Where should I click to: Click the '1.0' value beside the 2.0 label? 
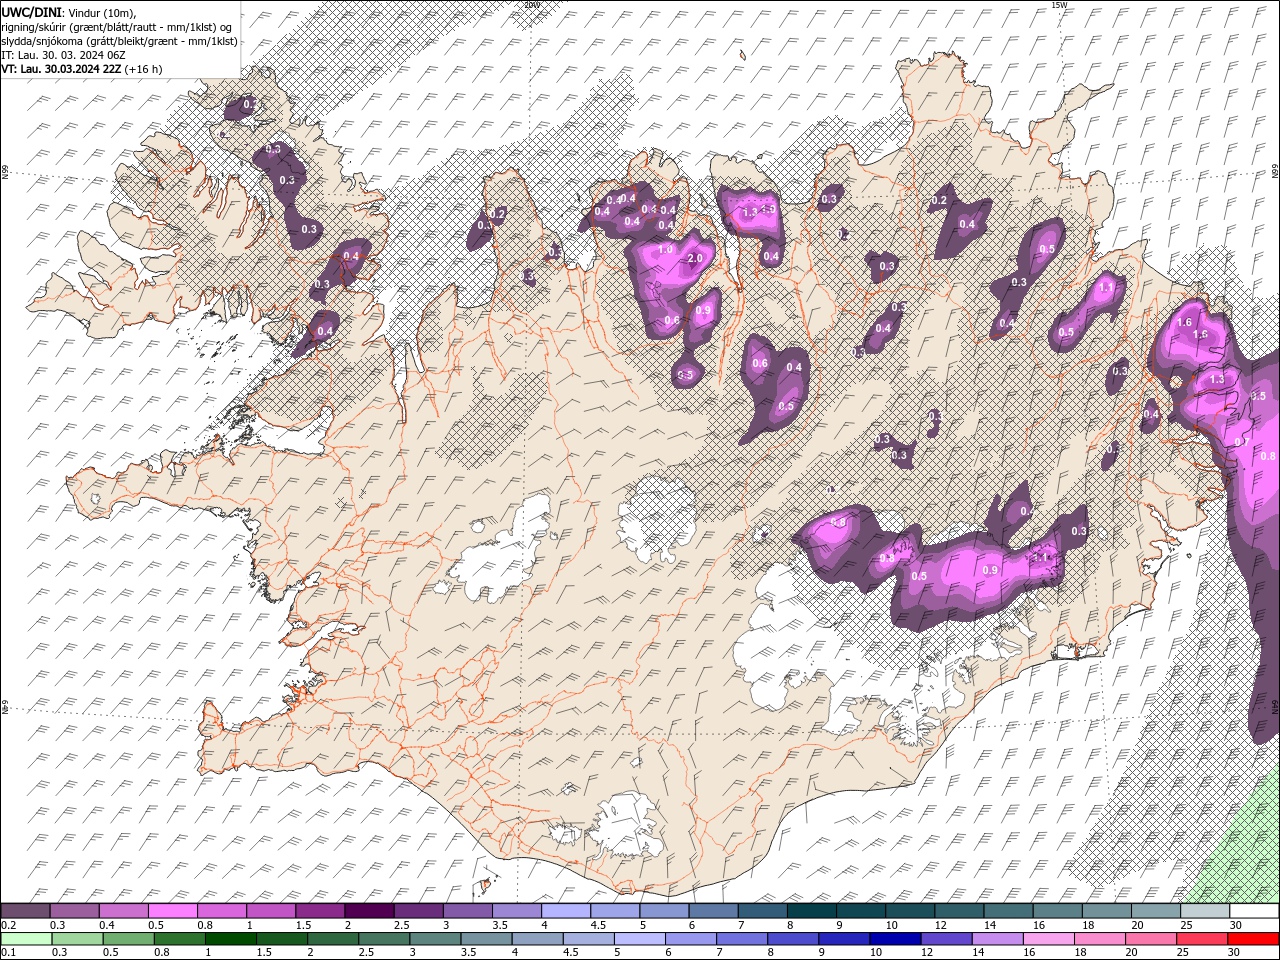click(666, 249)
